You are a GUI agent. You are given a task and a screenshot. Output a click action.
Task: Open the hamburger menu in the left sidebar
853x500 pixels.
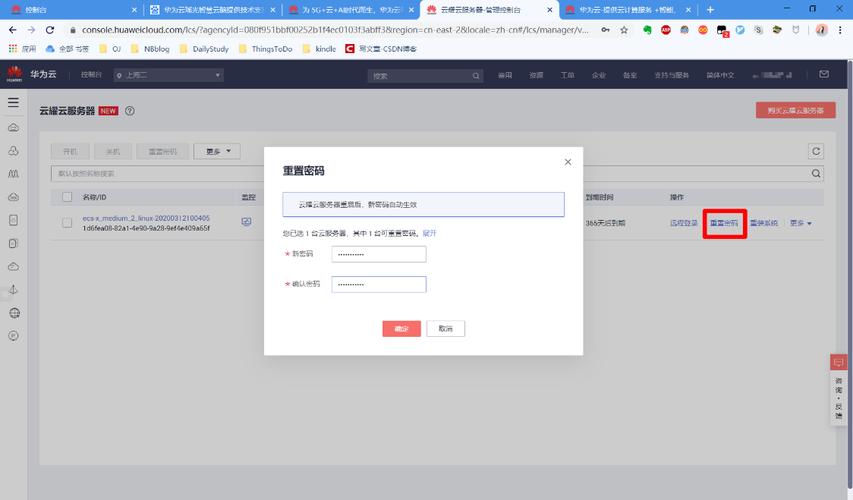click(x=14, y=102)
